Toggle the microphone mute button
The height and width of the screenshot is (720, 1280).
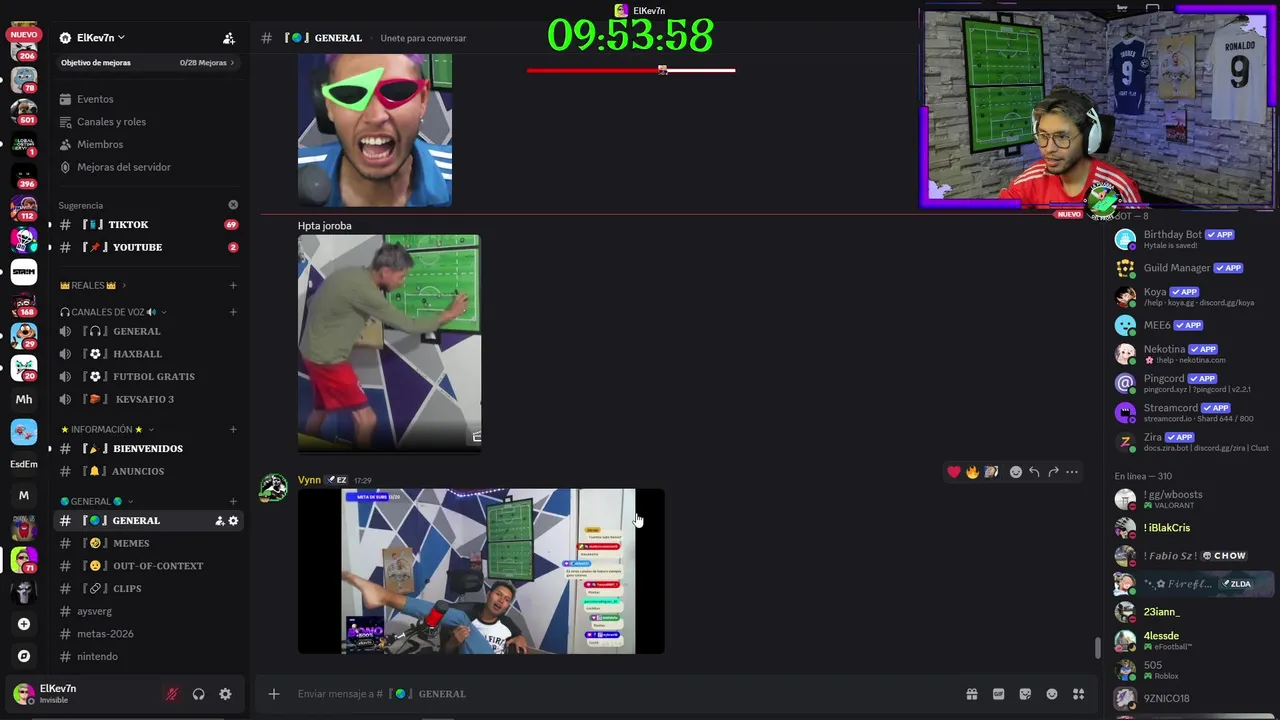tap(172, 694)
